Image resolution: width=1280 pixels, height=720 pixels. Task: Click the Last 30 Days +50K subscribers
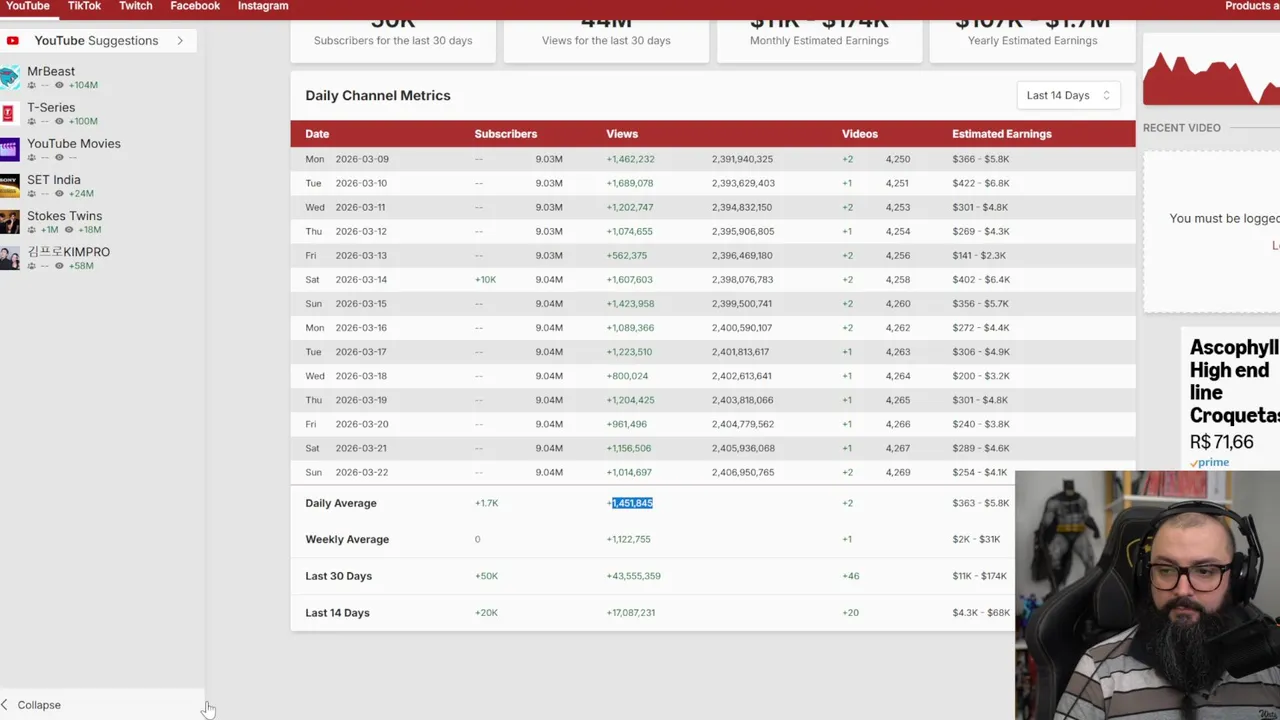click(486, 576)
